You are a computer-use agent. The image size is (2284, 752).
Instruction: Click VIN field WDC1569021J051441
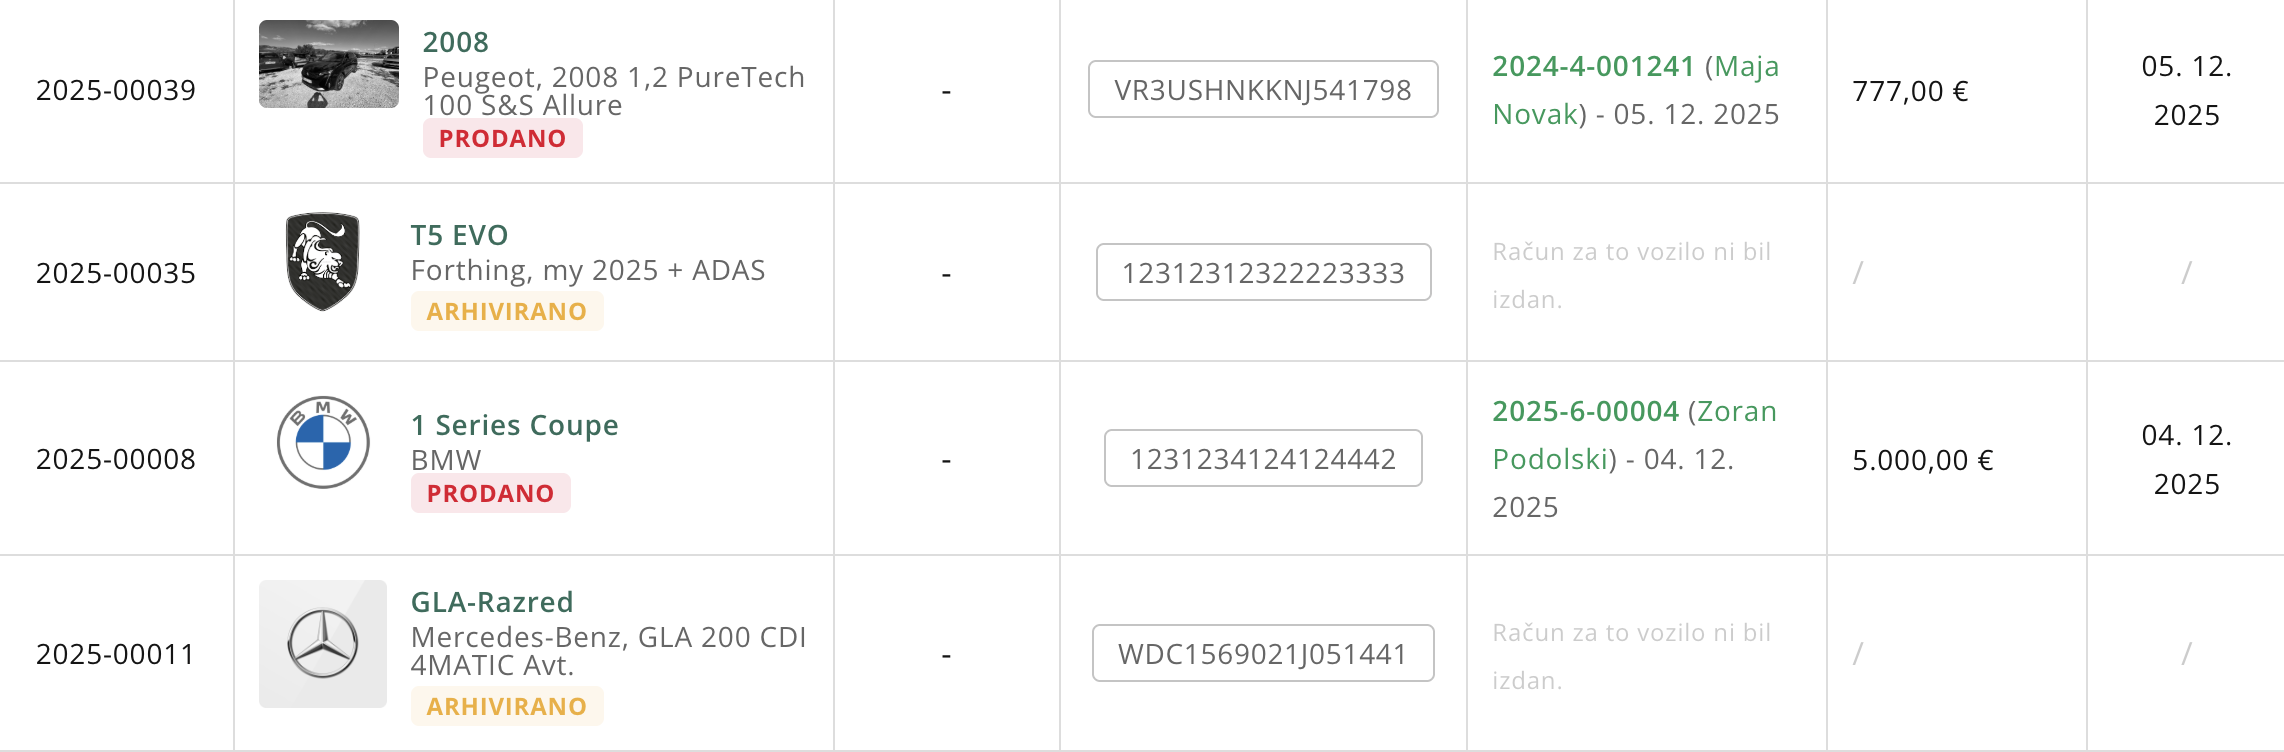(1262, 654)
